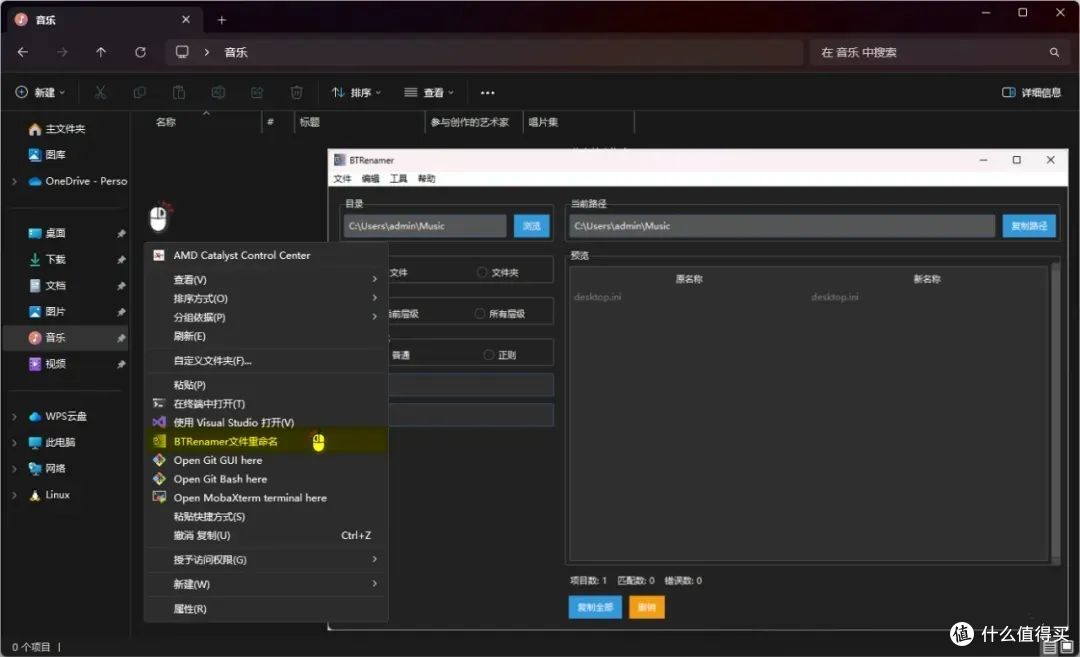Expand the 此电脑 sidebar node
This screenshot has width=1080, height=657.
(14, 443)
